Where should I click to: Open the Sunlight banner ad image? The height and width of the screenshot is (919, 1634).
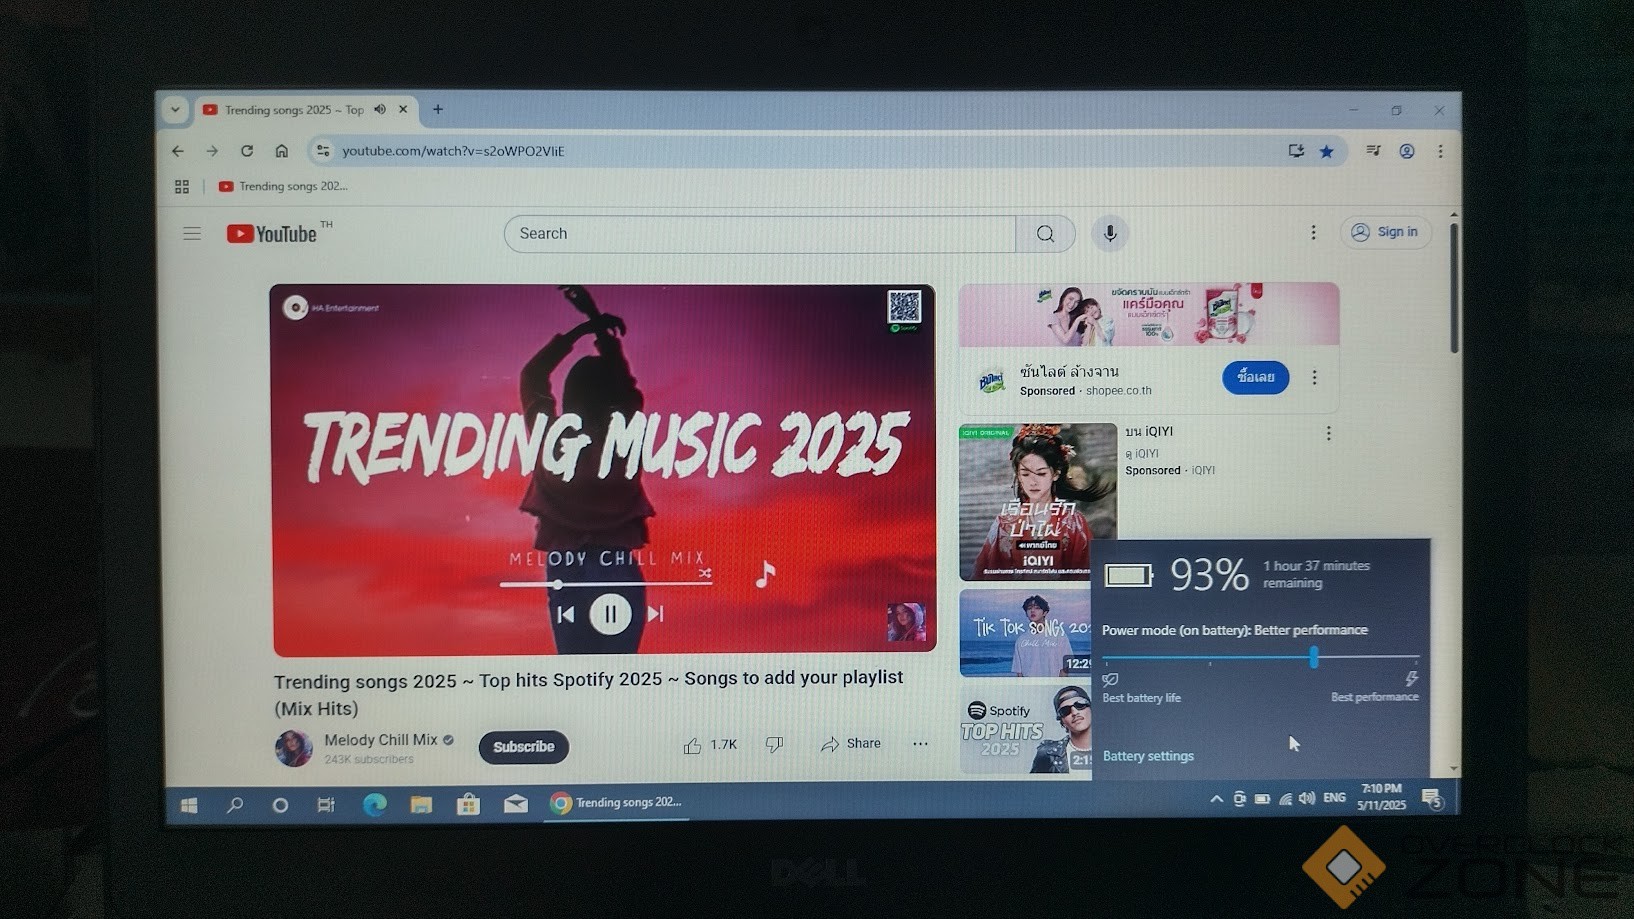pos(1149,314)
